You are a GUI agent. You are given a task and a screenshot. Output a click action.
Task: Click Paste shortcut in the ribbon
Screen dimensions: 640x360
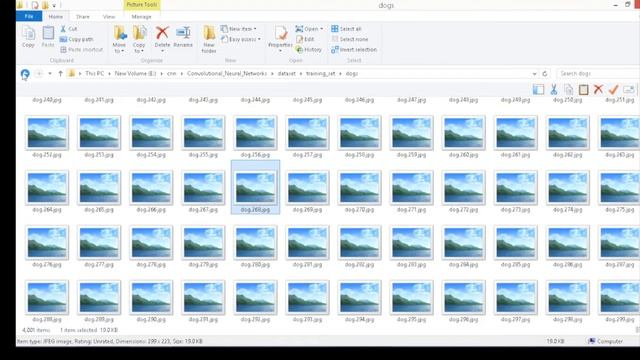point(81,49)
